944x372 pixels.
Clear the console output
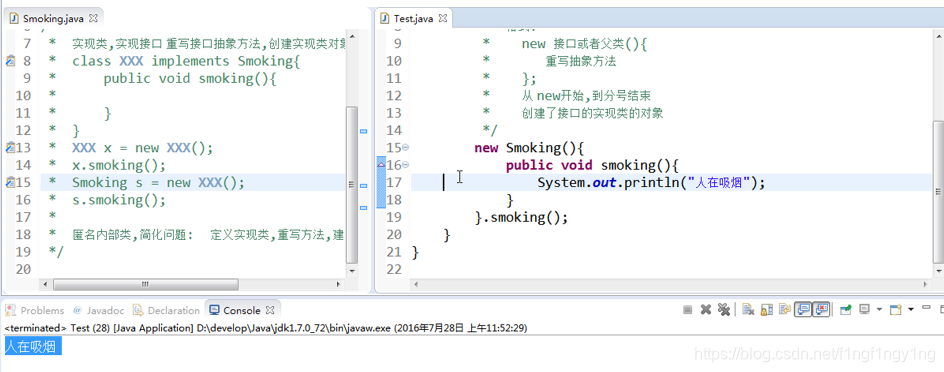748,309
